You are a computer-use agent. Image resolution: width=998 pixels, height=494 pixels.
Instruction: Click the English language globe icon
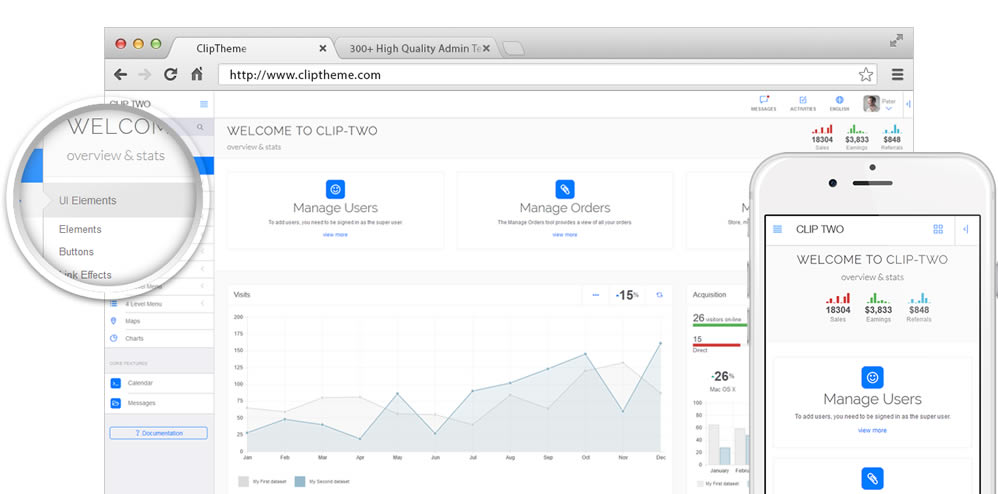coord(839,102)
